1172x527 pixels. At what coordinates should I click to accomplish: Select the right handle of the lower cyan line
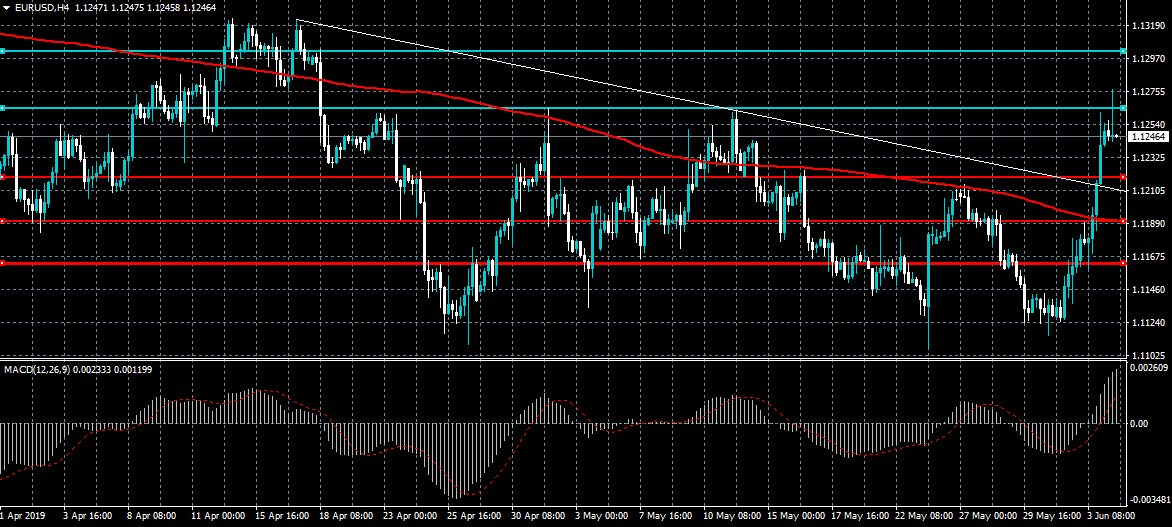[1123, 108]
